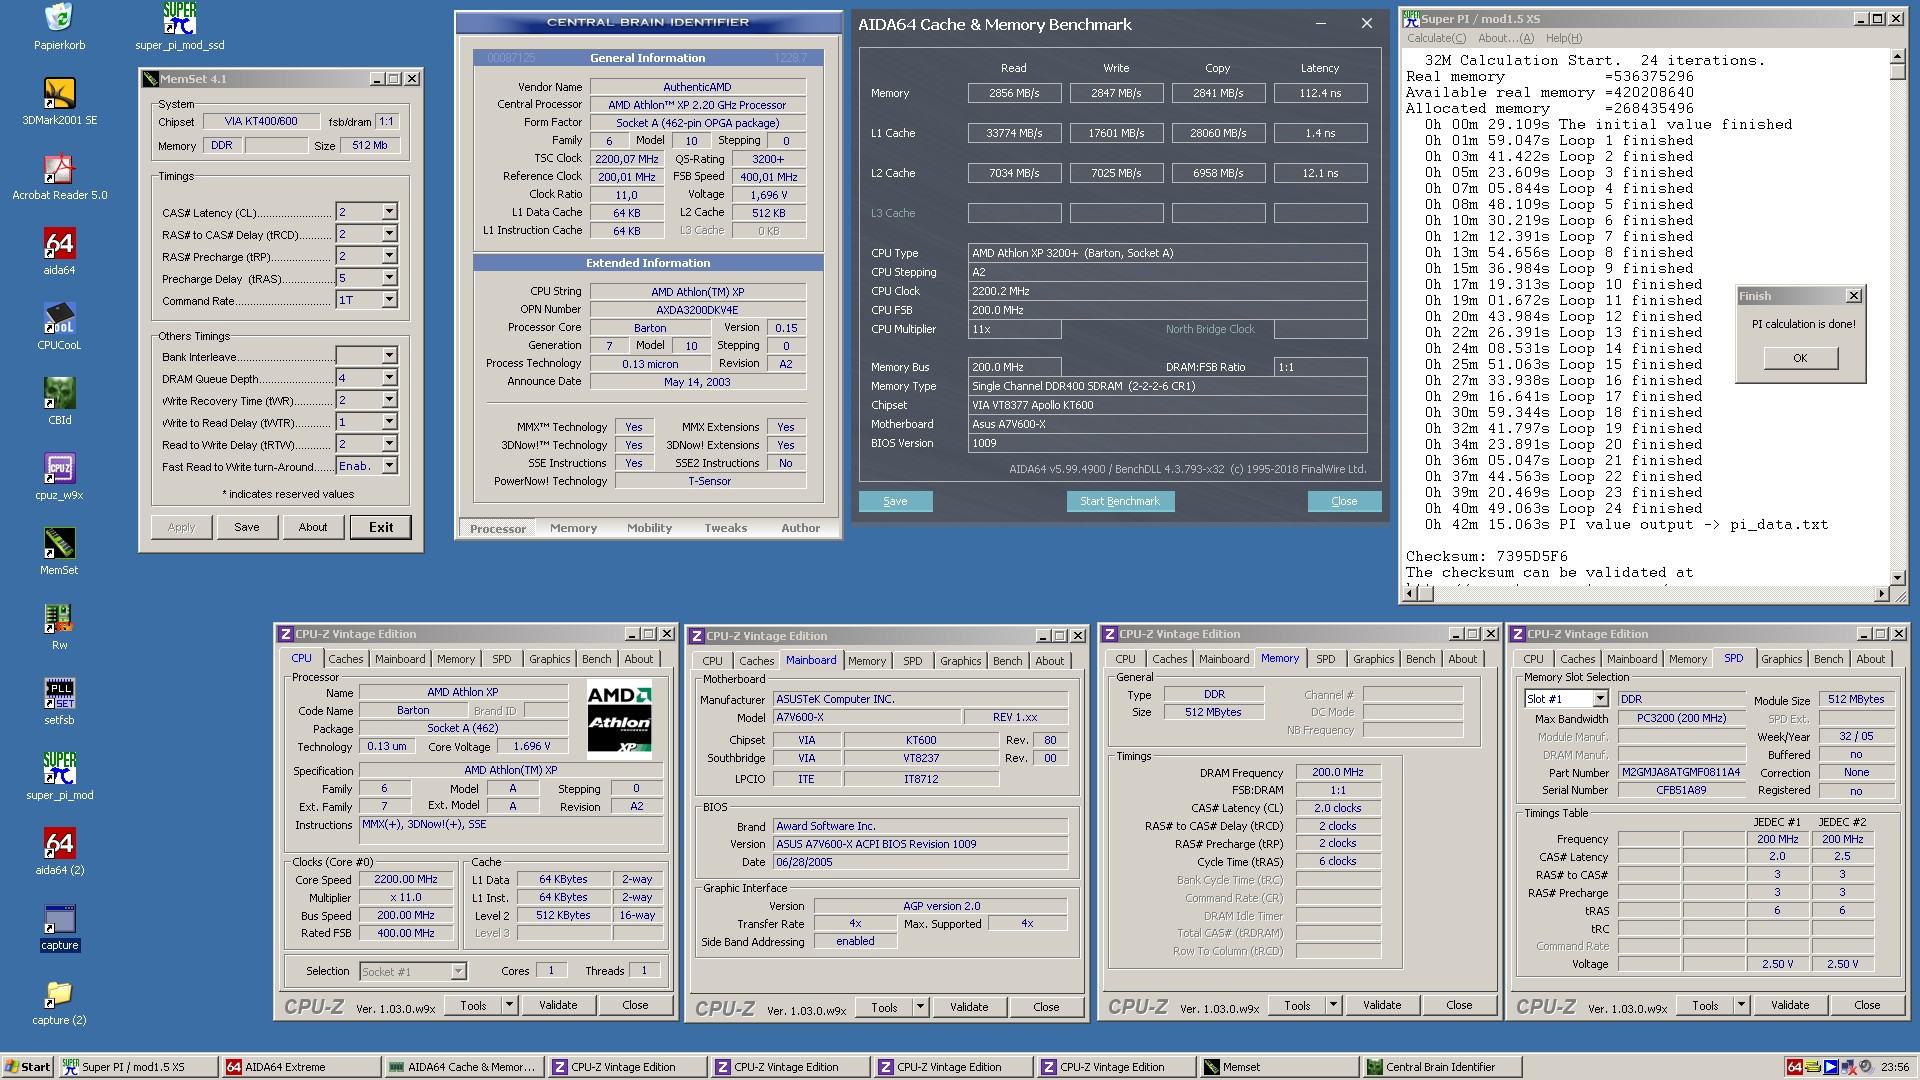Open Tweaks tab in Central Brain Identifier
The width and height of the screenshot is (1920, 1080).
coord(725,528)
